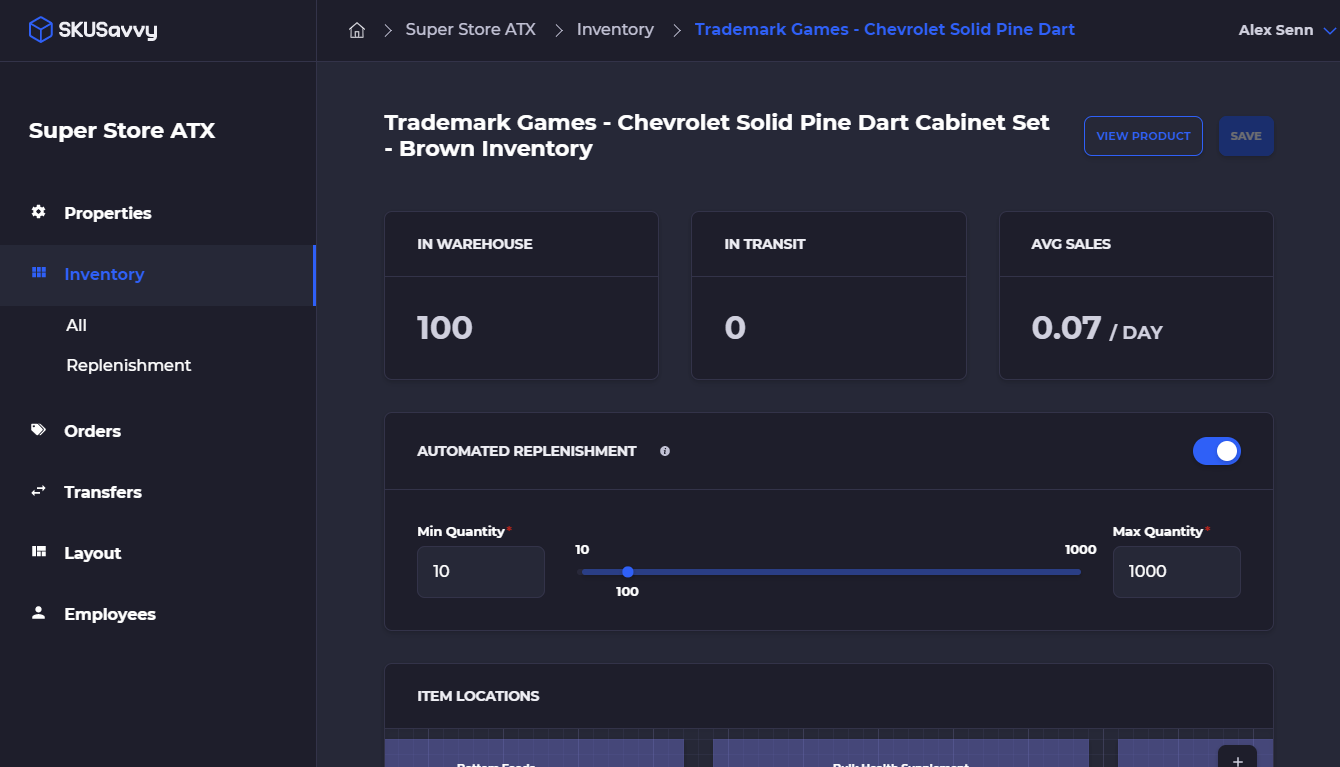Go to home via breadcrumb house icon
The height and width of the screenshot is (767, 1340).
(x=357, y=30)
